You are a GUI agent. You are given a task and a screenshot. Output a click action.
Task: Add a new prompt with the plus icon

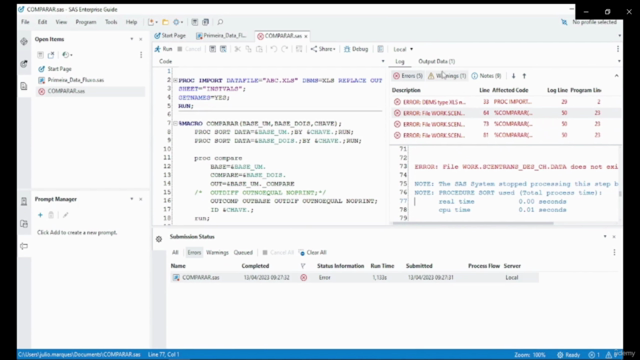(40, 215)
